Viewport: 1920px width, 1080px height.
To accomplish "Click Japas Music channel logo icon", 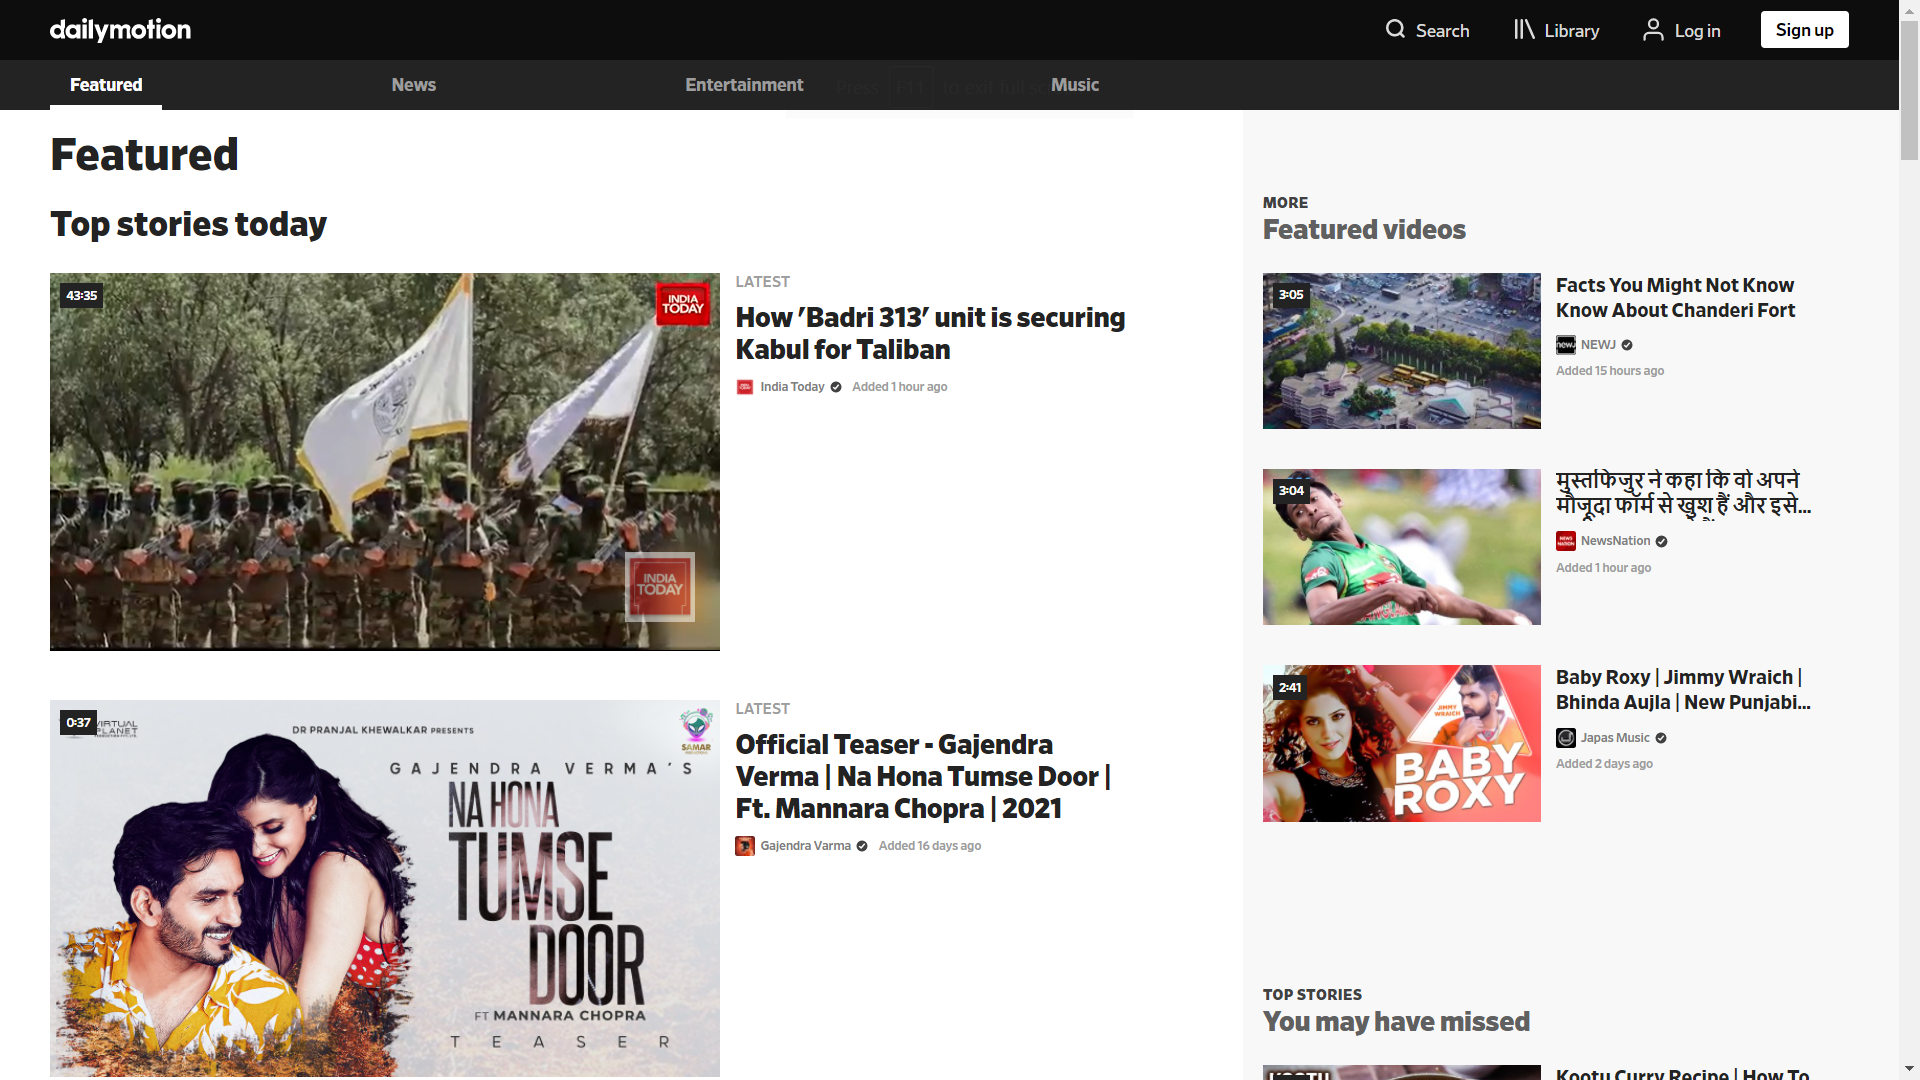I will (x=1566, y=738).
